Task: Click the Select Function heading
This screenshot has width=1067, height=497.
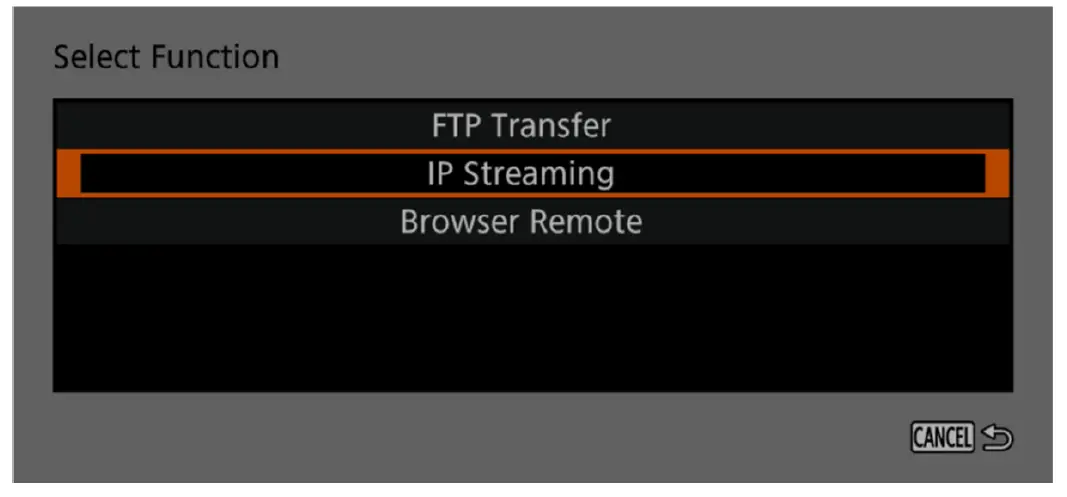Action: (166, 57)
